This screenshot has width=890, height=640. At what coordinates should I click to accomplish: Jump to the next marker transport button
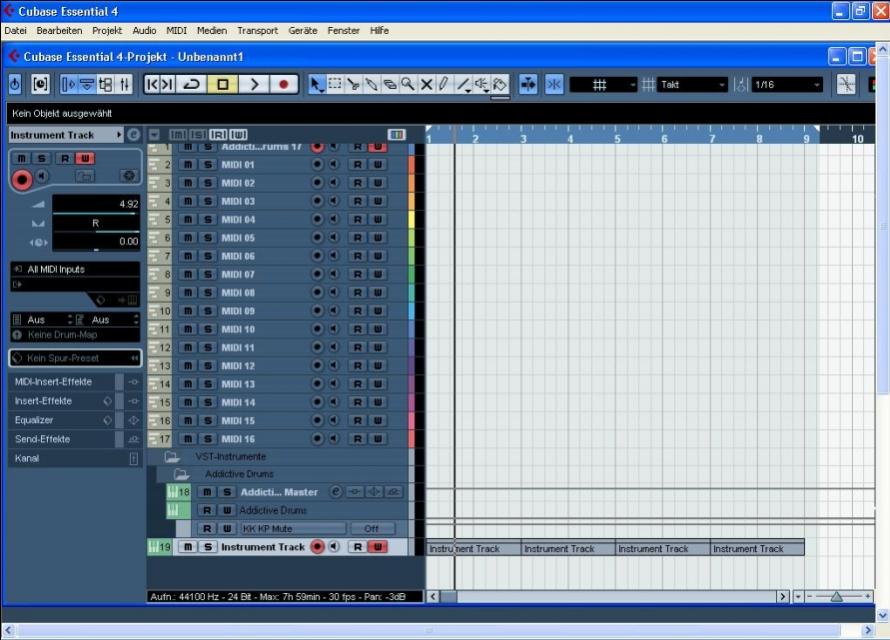tap(167, 85)
